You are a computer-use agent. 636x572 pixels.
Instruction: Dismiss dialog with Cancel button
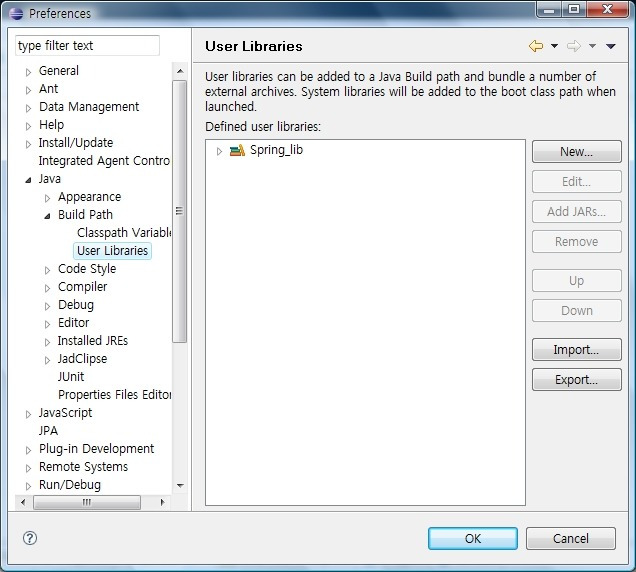click(x=571, y=539)
